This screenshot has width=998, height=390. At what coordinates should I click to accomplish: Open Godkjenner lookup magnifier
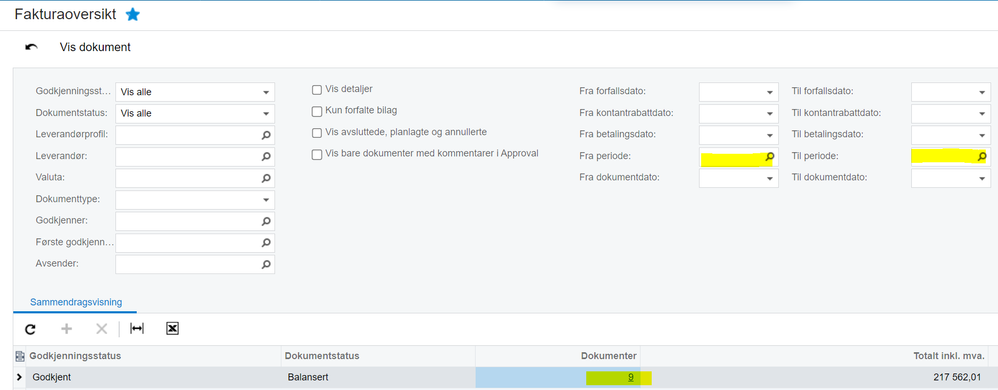tap(266, 221)
